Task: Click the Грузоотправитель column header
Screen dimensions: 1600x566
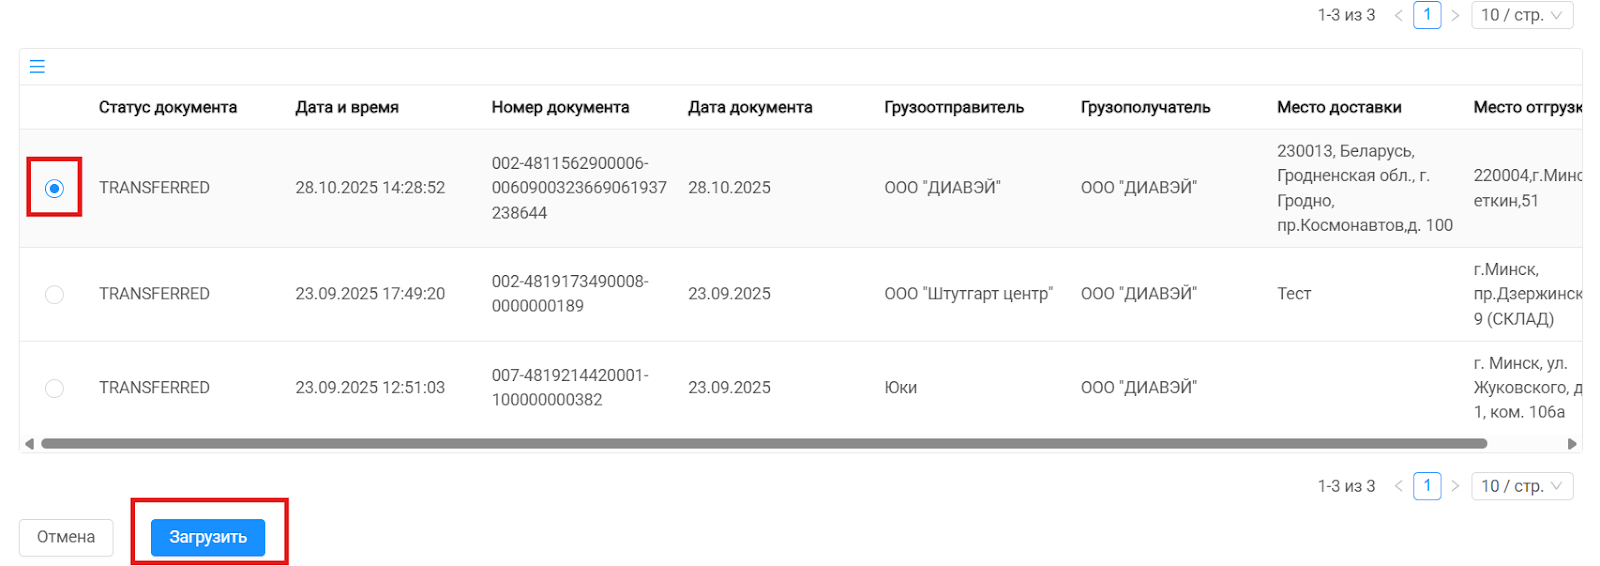Action: pyautogui.click(x=954, y=107)
